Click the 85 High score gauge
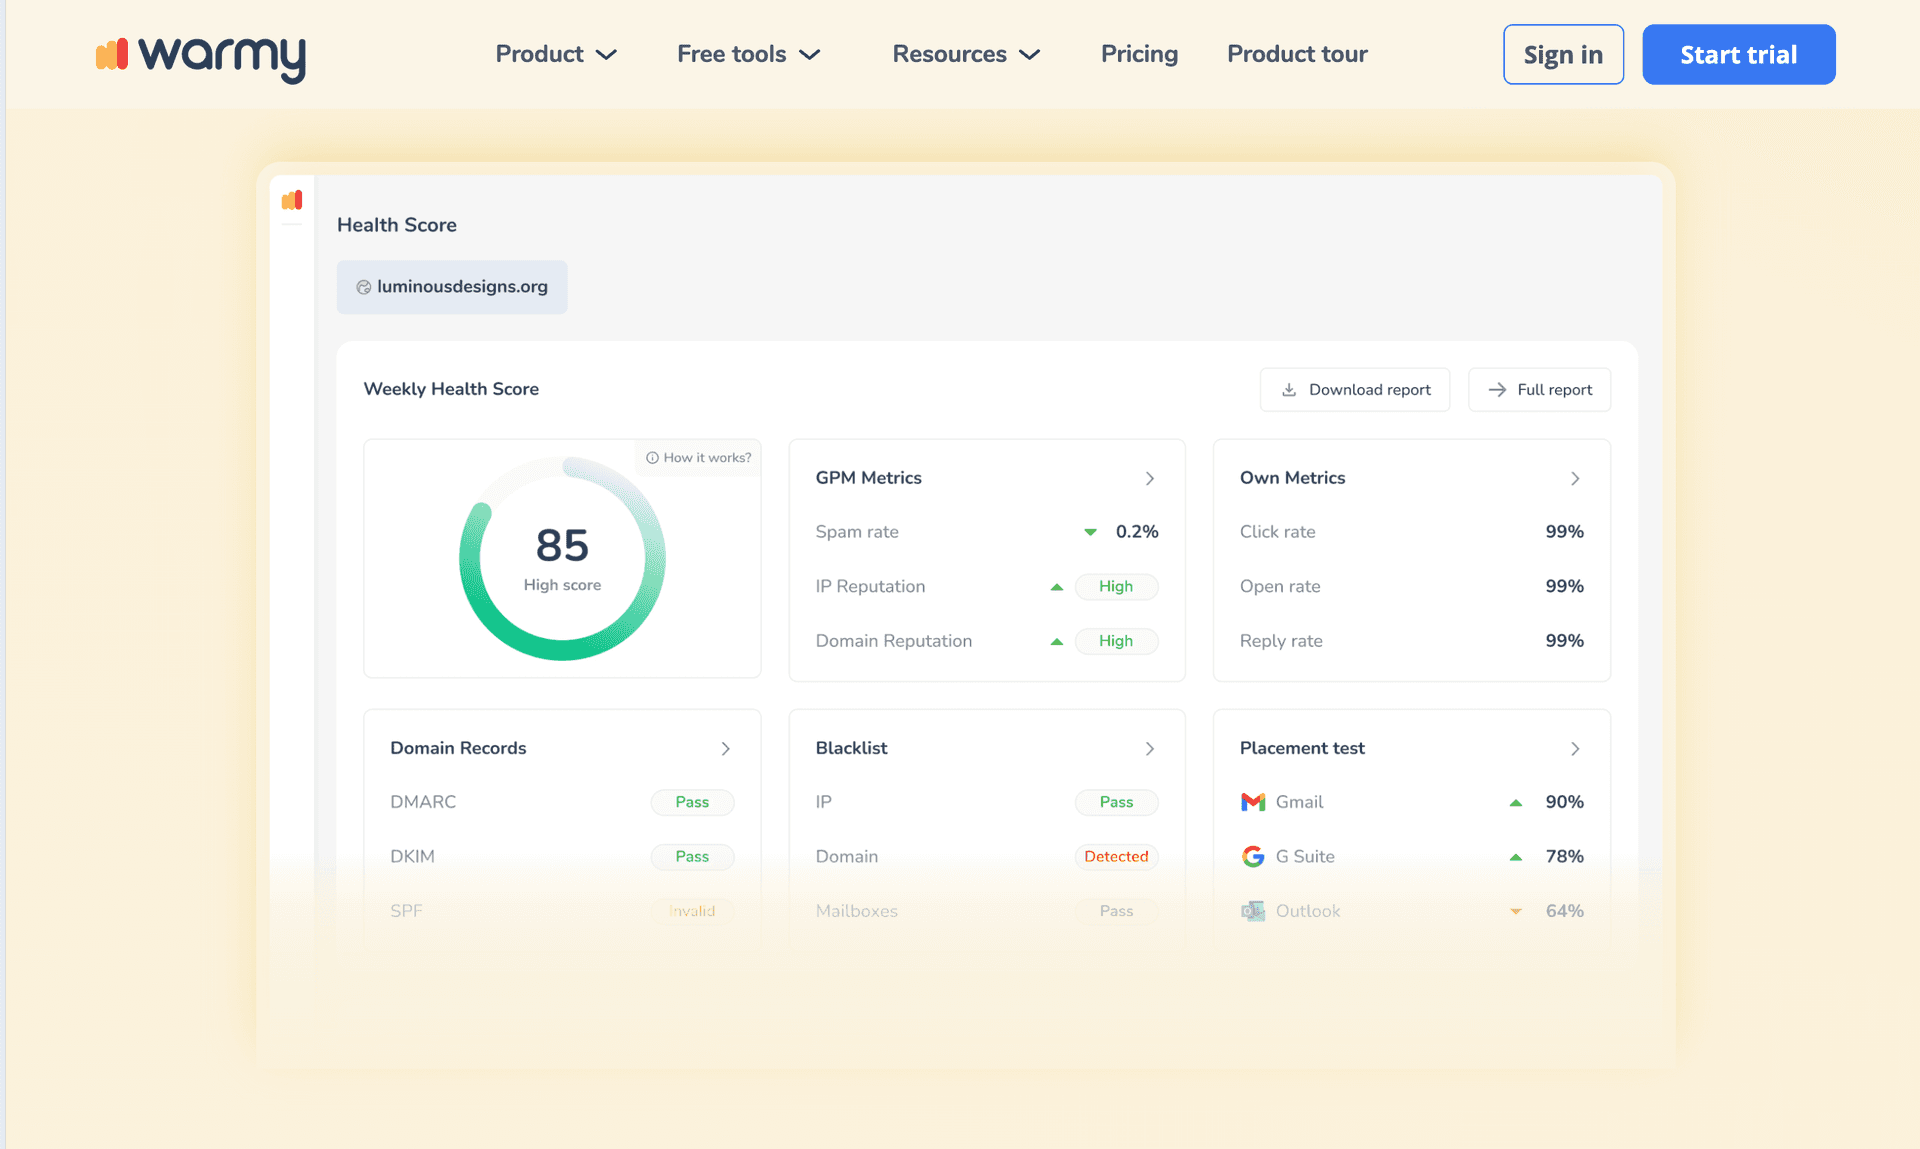The image size is (1920, 1149). 562,558
